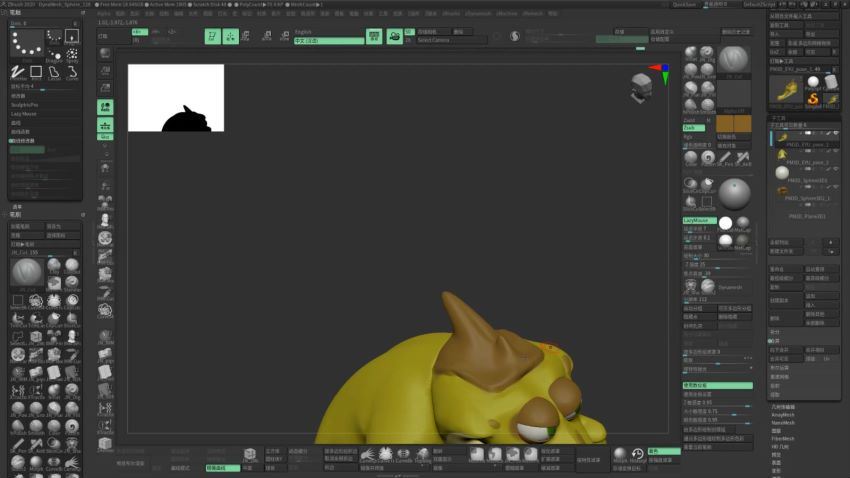This screenshot has width=850, height=478.
Task: Select the Lasso stroke type
Action: point(54,72)
